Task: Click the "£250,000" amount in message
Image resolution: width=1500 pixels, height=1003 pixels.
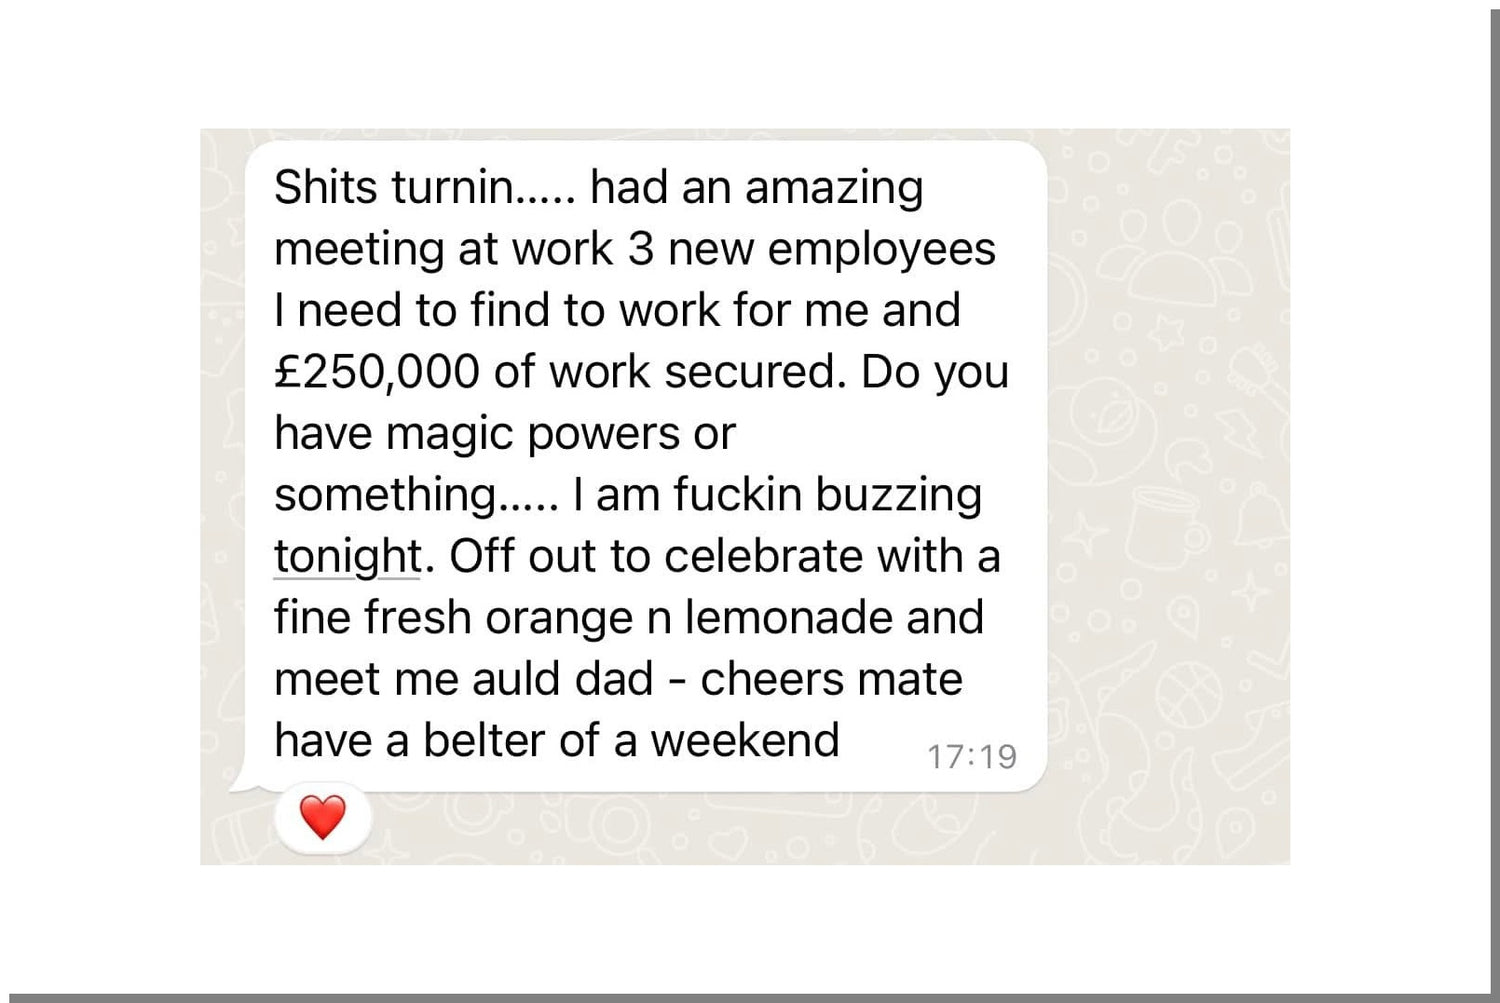Action: [x=377, y=372]
